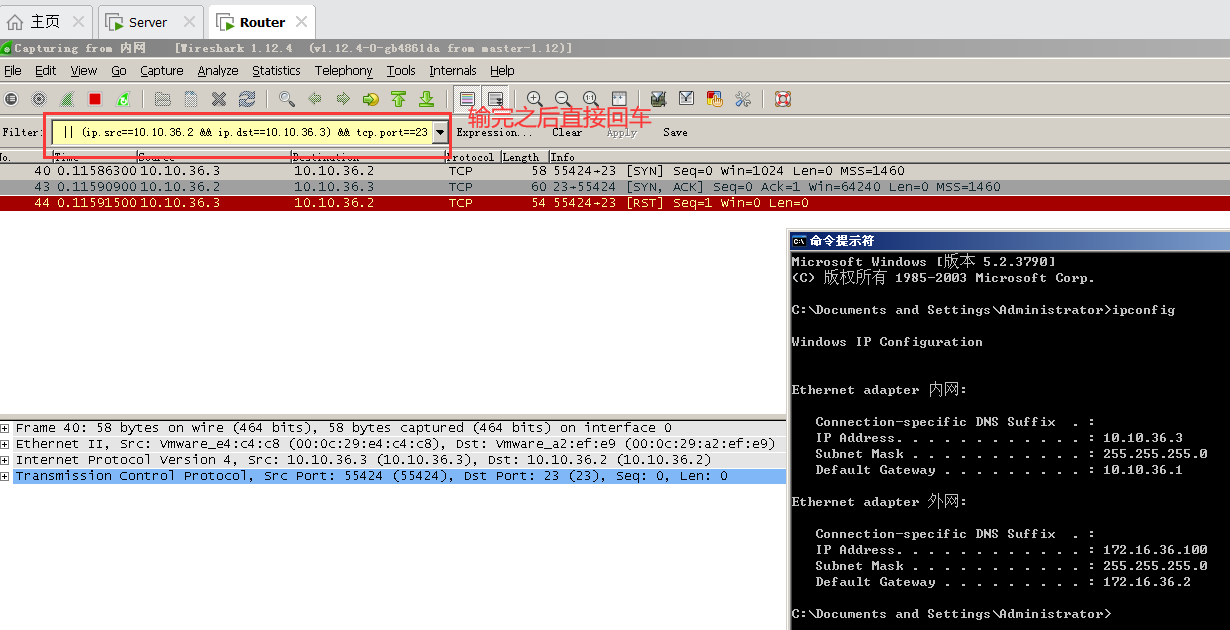Stop the running capture with red square
This screenshot has height=630, width=1230.
tap(95, 99)
